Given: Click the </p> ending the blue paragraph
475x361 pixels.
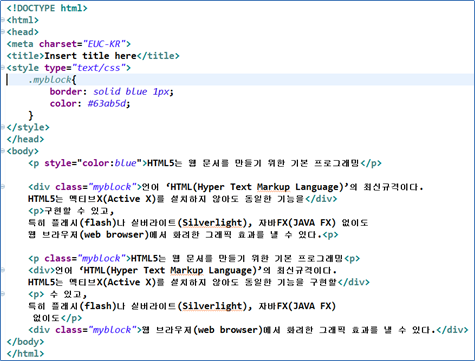Looking at the screenshot, I should click(371, 163).
